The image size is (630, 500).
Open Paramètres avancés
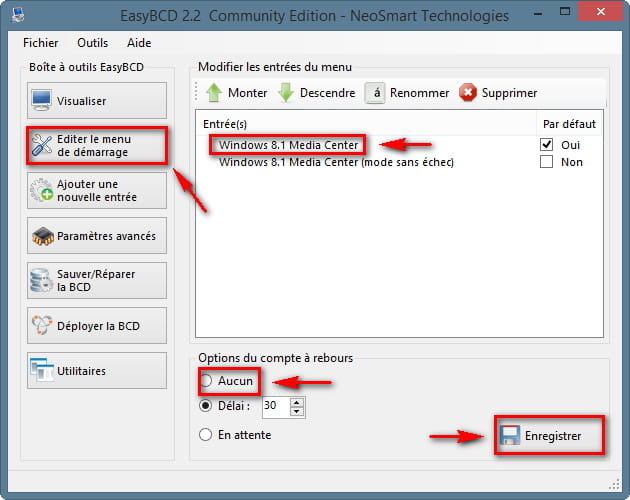click(97, 236)
